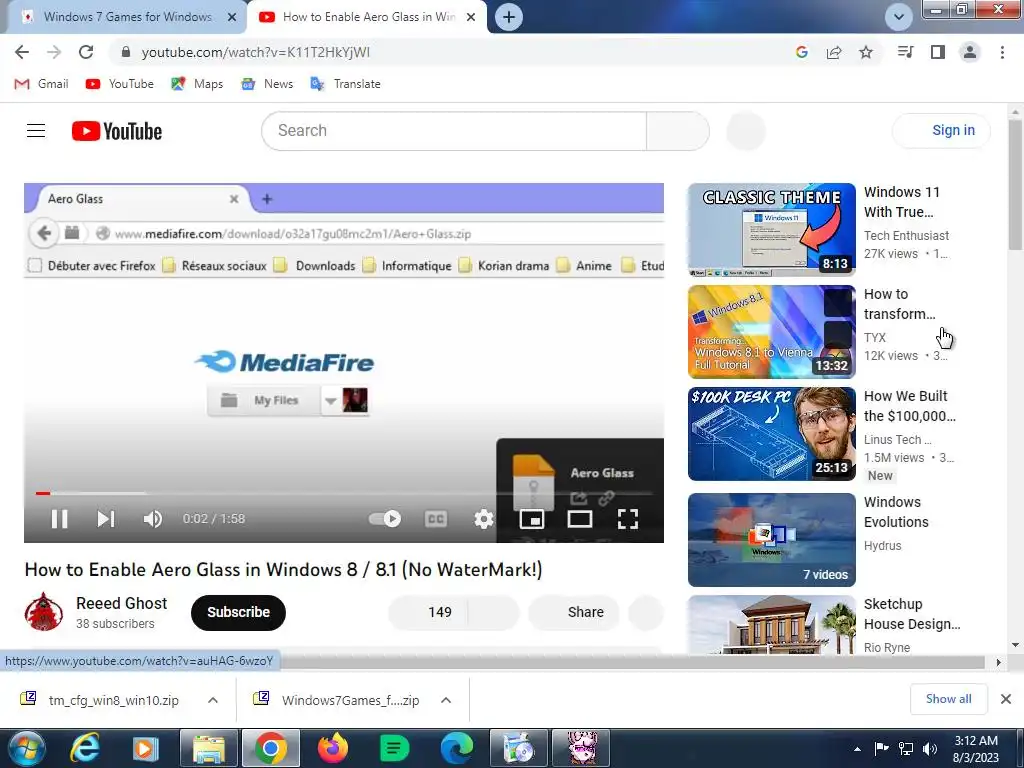Open Sketchup House Design video title

(912, 614)
